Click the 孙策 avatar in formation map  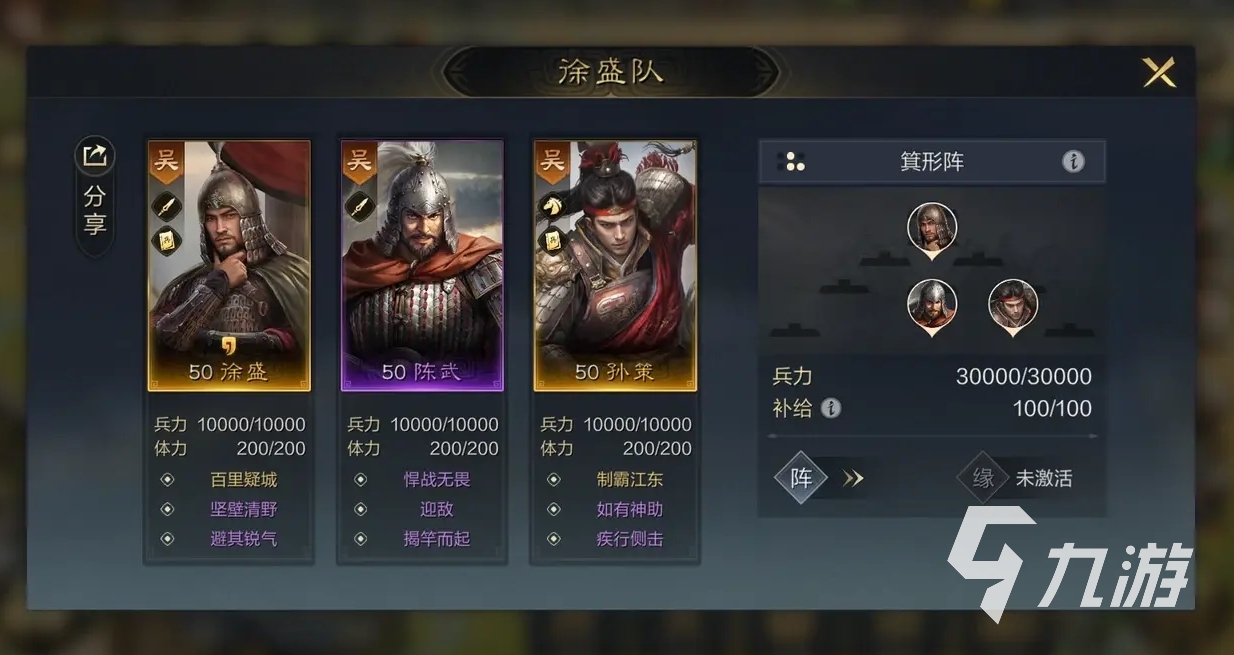[x=1013, y=306]
